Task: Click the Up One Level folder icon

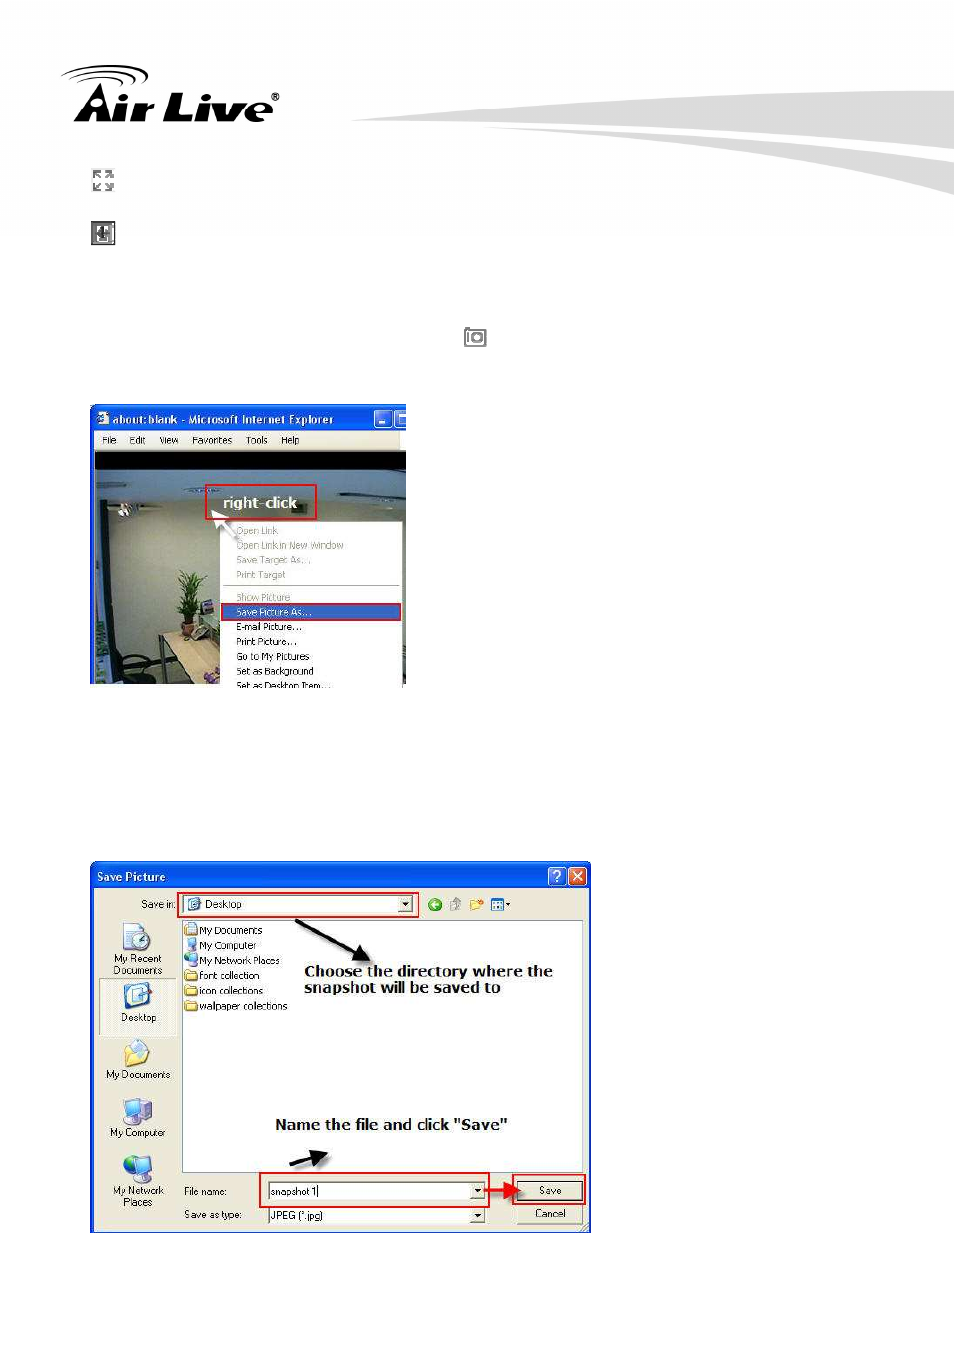Action: [x=455, y=905]
